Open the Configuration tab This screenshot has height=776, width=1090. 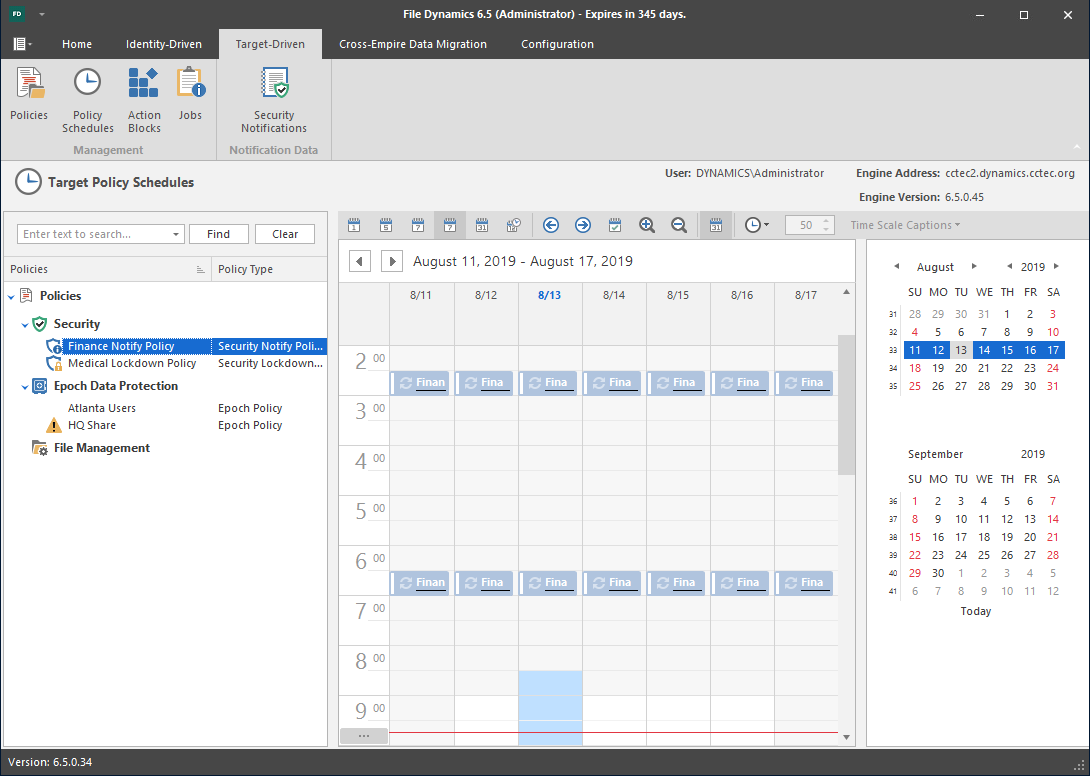557,44
